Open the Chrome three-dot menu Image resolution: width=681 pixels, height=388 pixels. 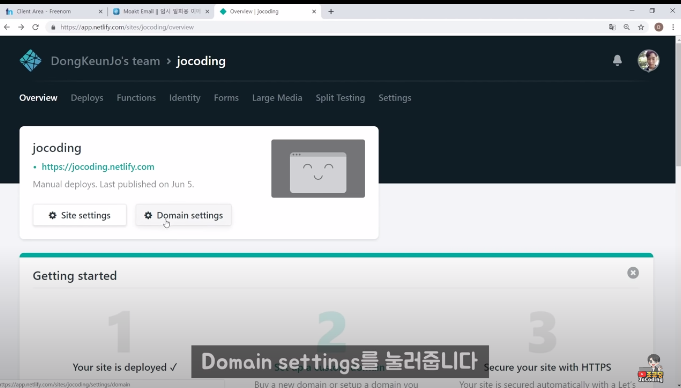tap(673, 27)
